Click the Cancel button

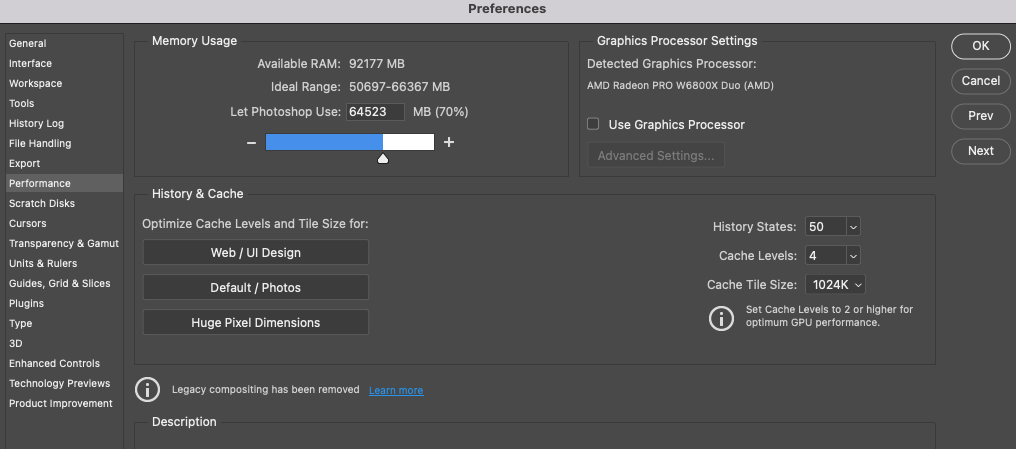pyautogui.click(x=980, y=81)
